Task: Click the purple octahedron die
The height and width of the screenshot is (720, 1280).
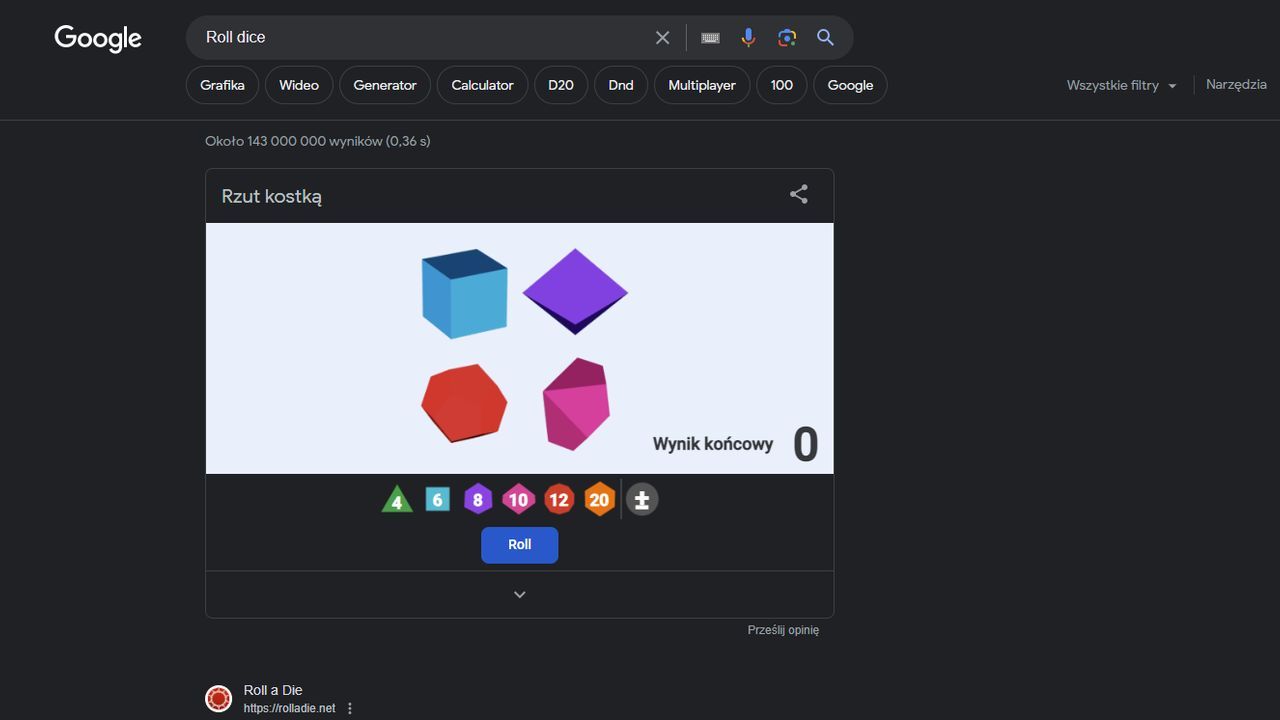Action: [x=575, y=291]
